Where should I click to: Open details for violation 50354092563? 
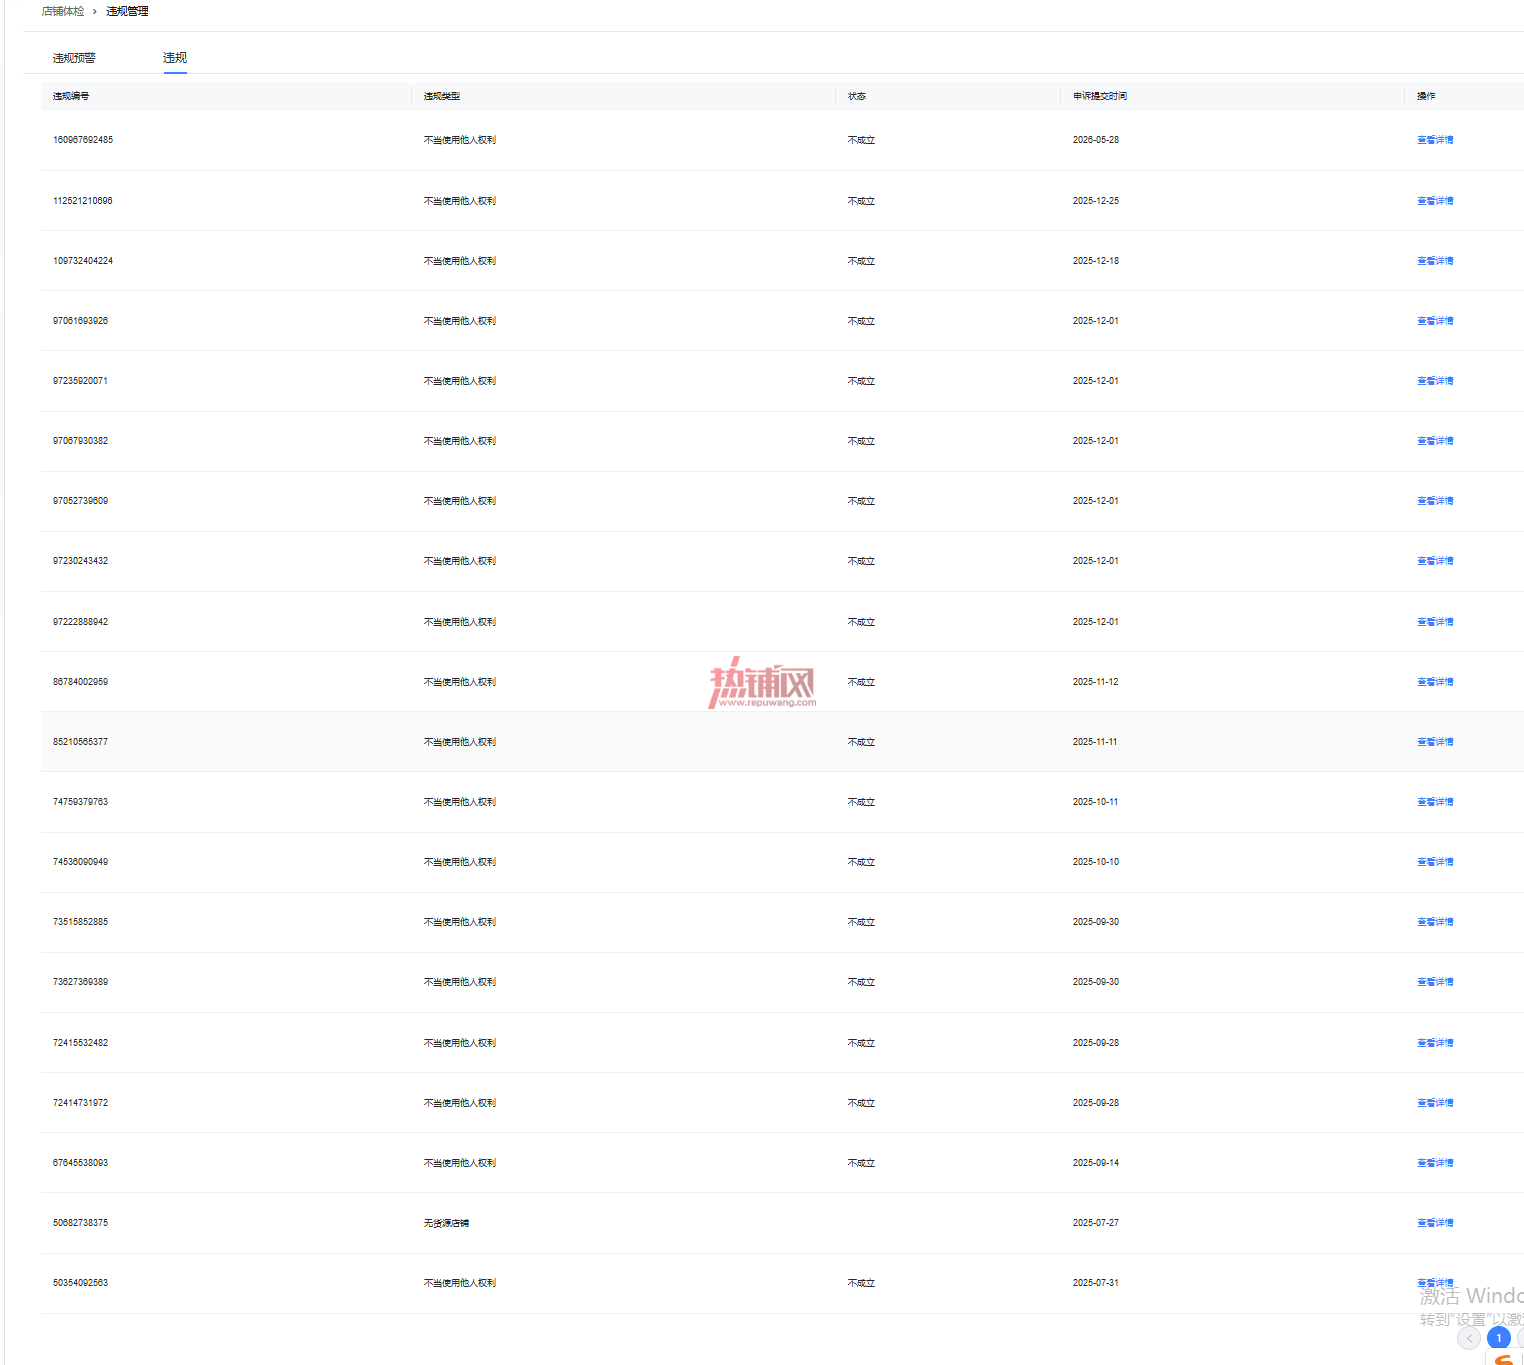point(1435,1283)
